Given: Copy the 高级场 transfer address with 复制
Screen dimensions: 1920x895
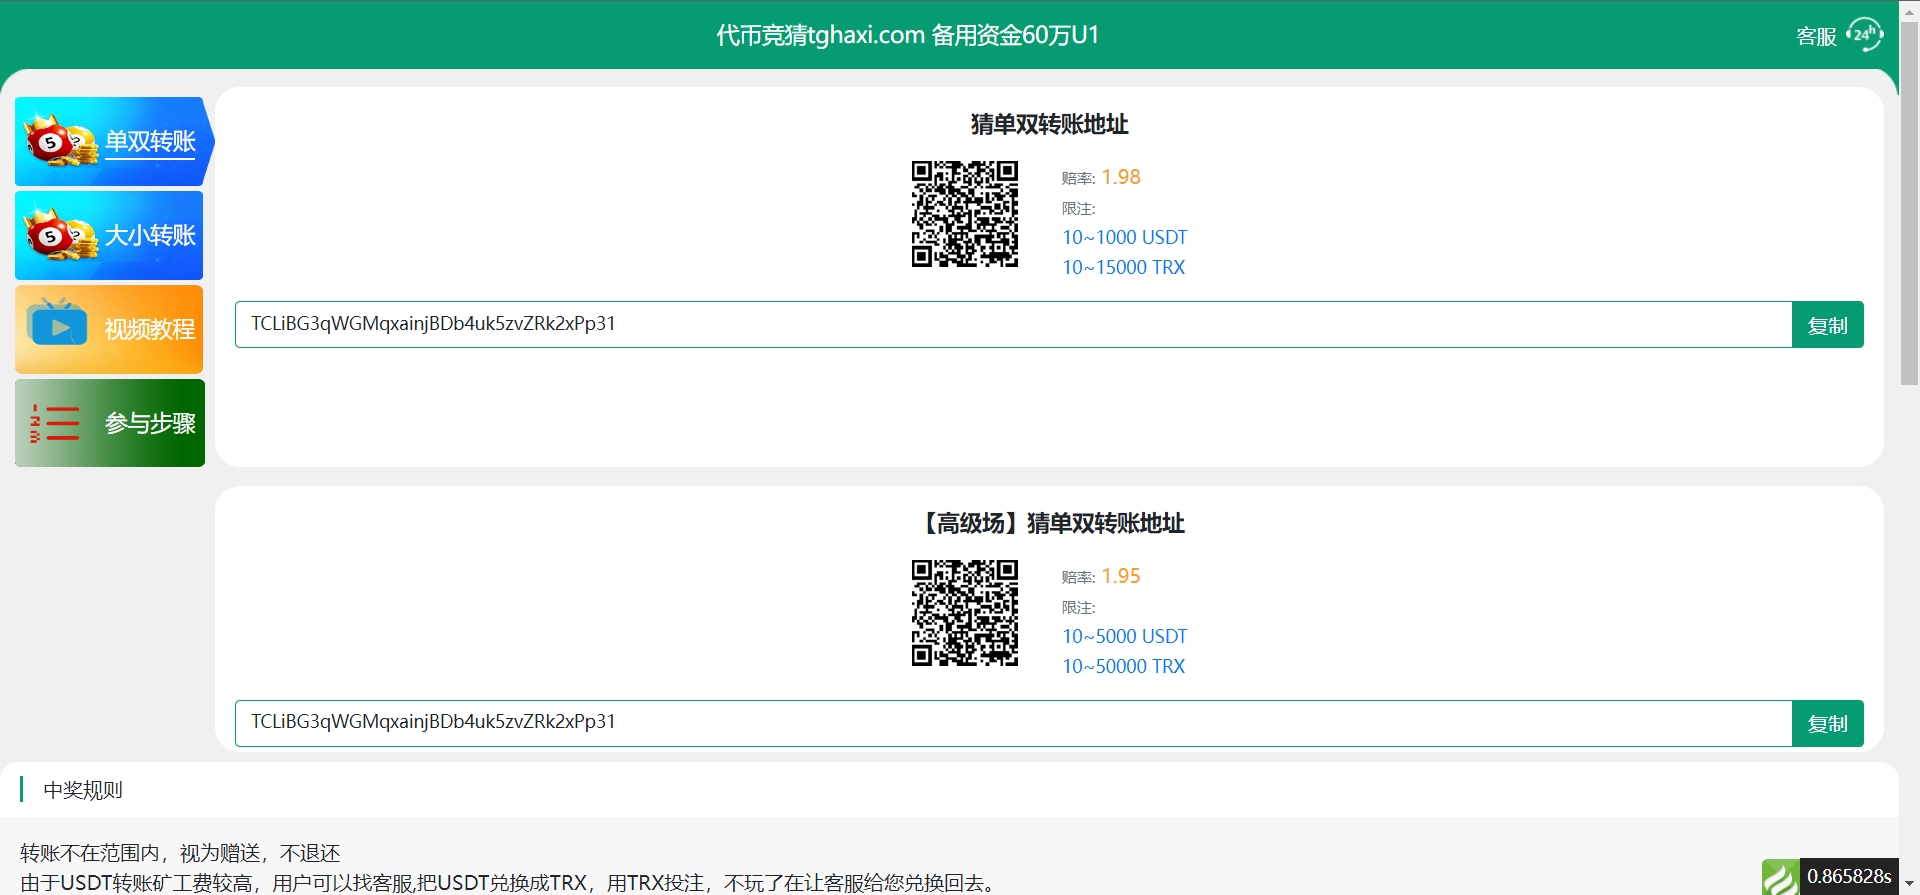Looking at the screenshot, I should coord(1827,723).
